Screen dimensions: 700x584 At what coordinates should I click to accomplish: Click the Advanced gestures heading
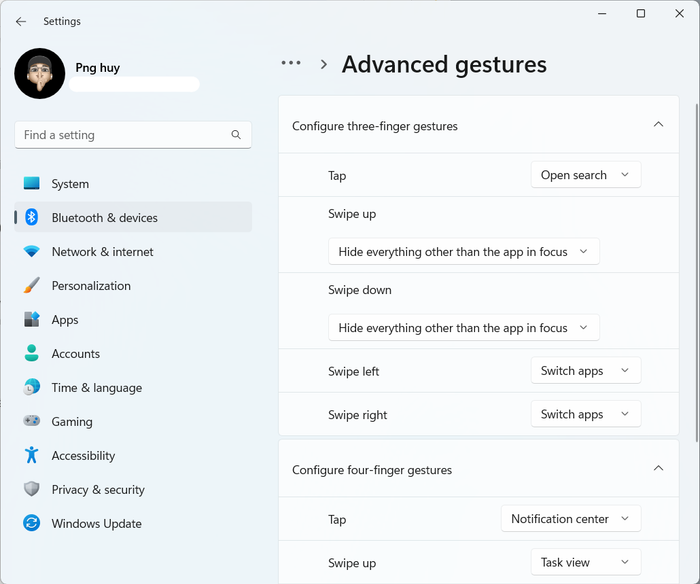coord(444,64)
